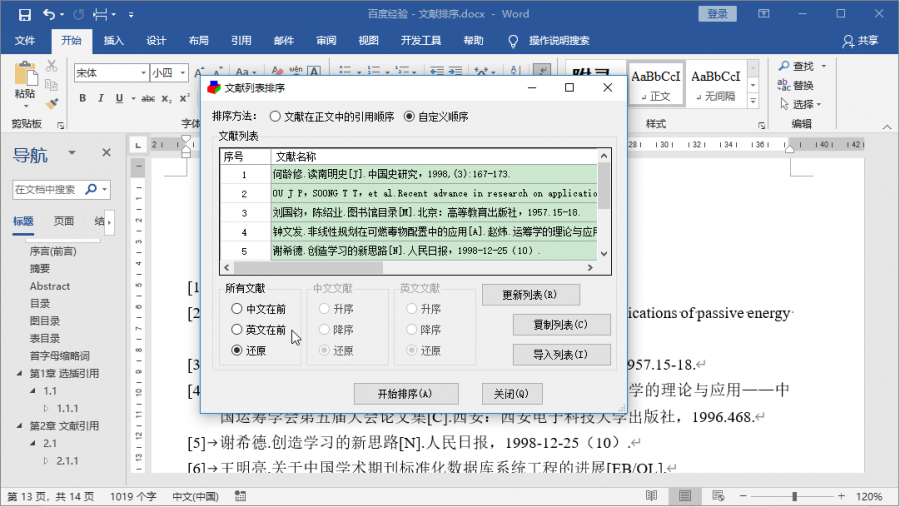
Task: Toggle bold formatting
Action: 83,98
